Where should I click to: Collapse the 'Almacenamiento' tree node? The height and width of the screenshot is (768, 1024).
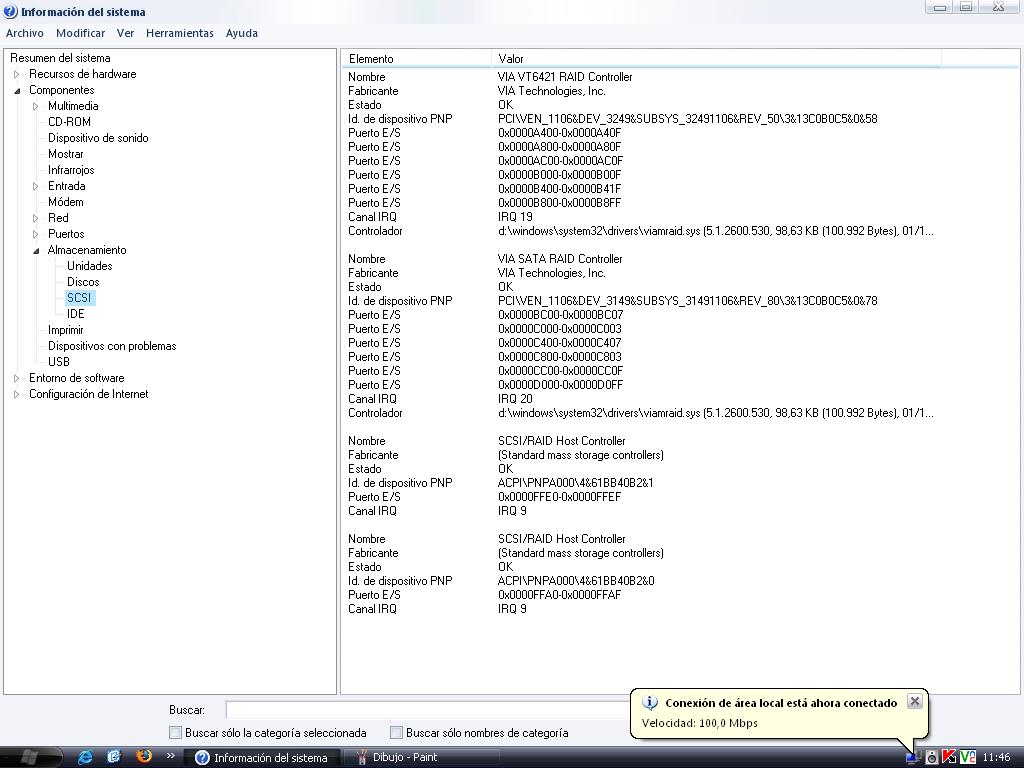(36, 250)
